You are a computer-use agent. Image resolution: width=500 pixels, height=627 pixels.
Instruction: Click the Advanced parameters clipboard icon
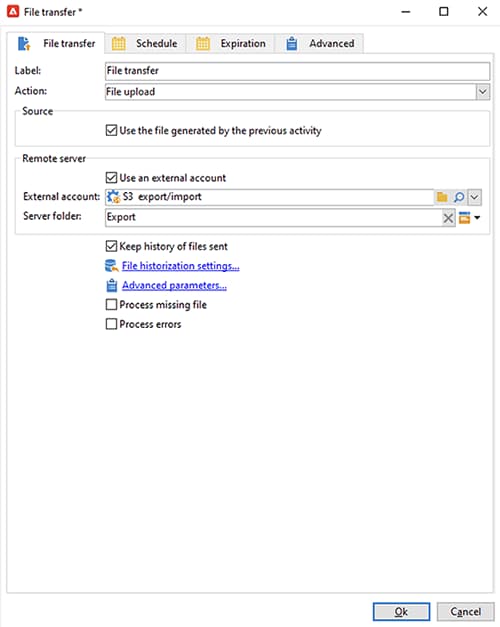pyautogui.click(x=112, y=286)
